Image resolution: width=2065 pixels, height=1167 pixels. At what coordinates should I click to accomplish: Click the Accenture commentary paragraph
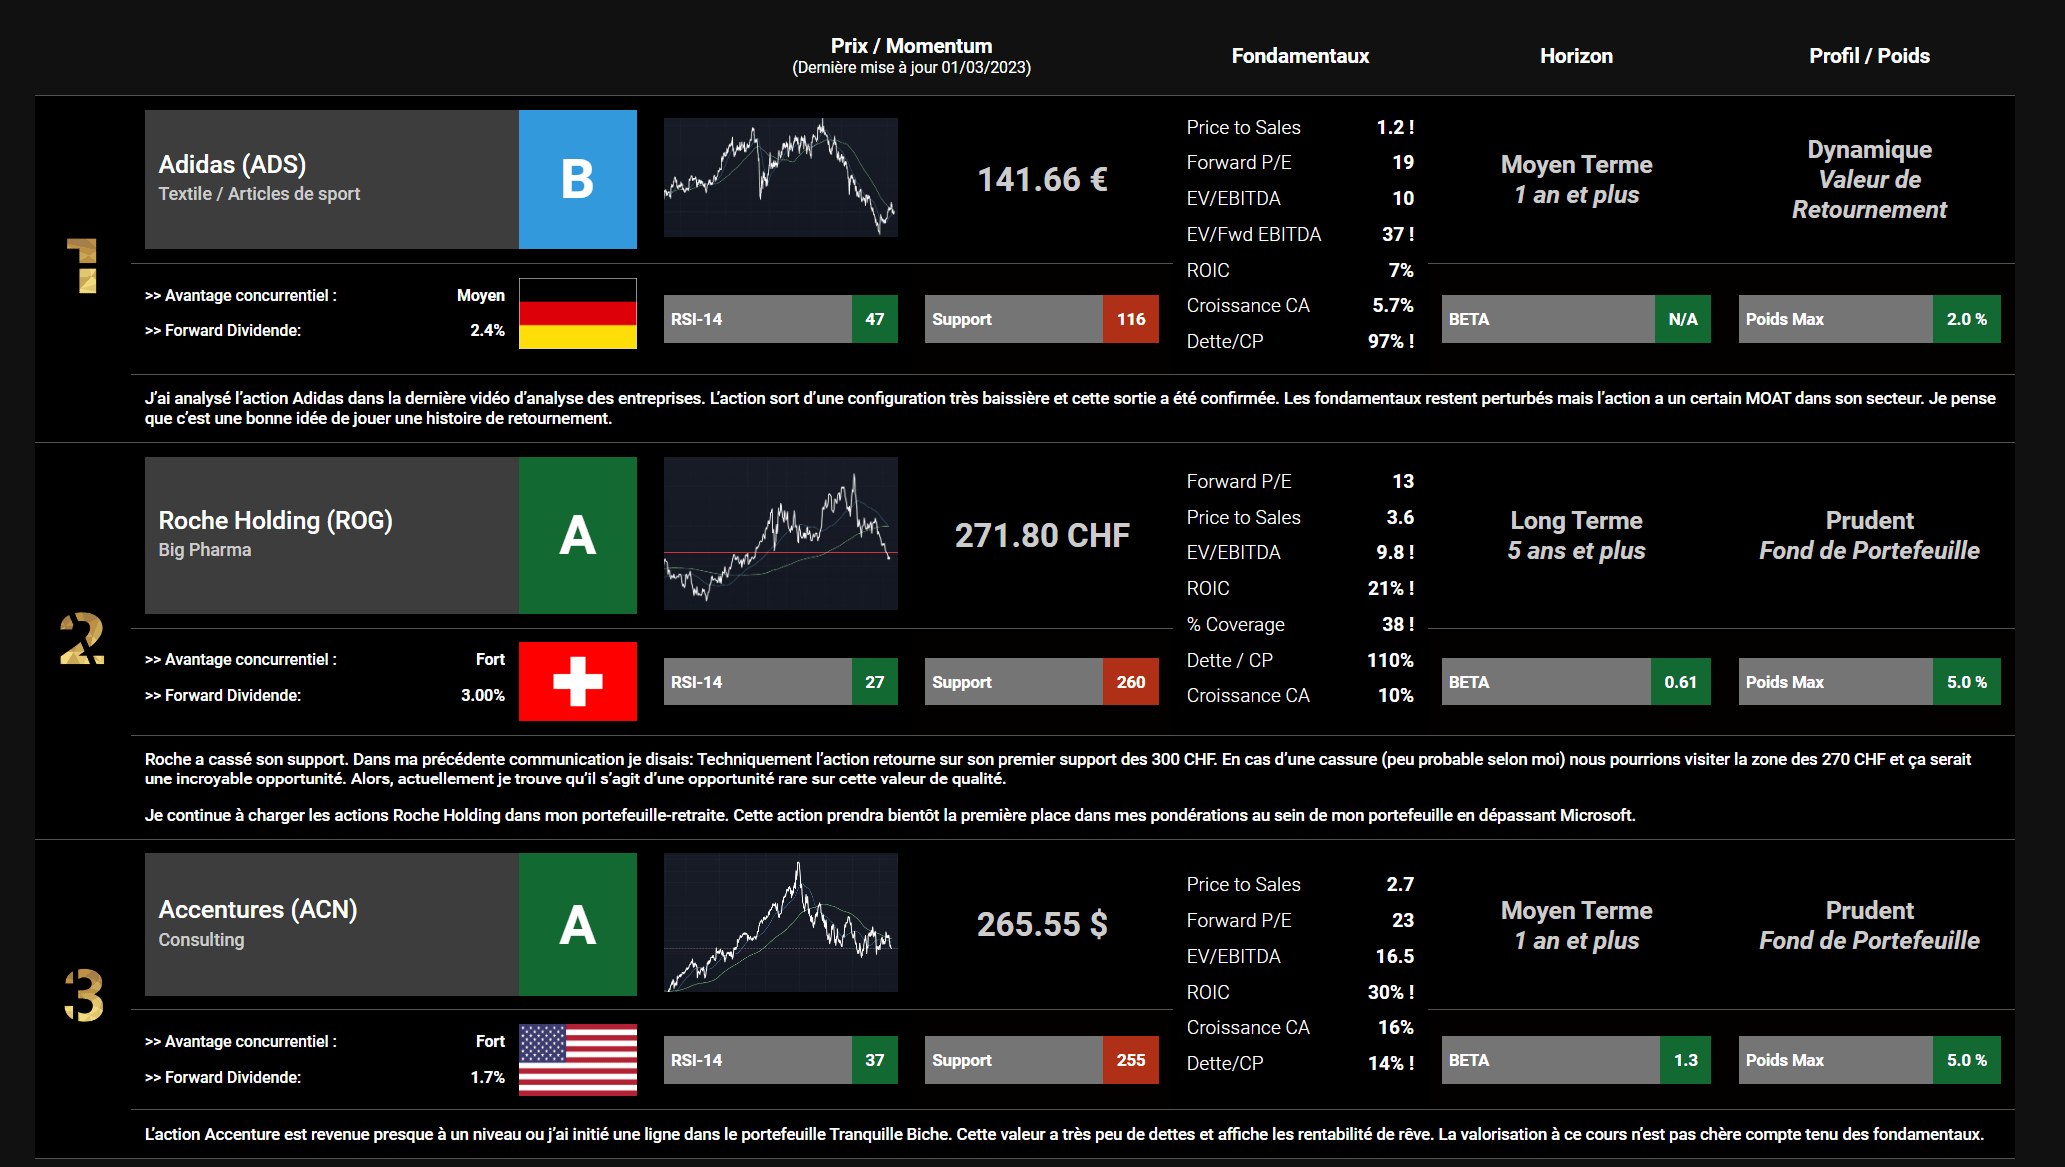tap(1064, 1134)
